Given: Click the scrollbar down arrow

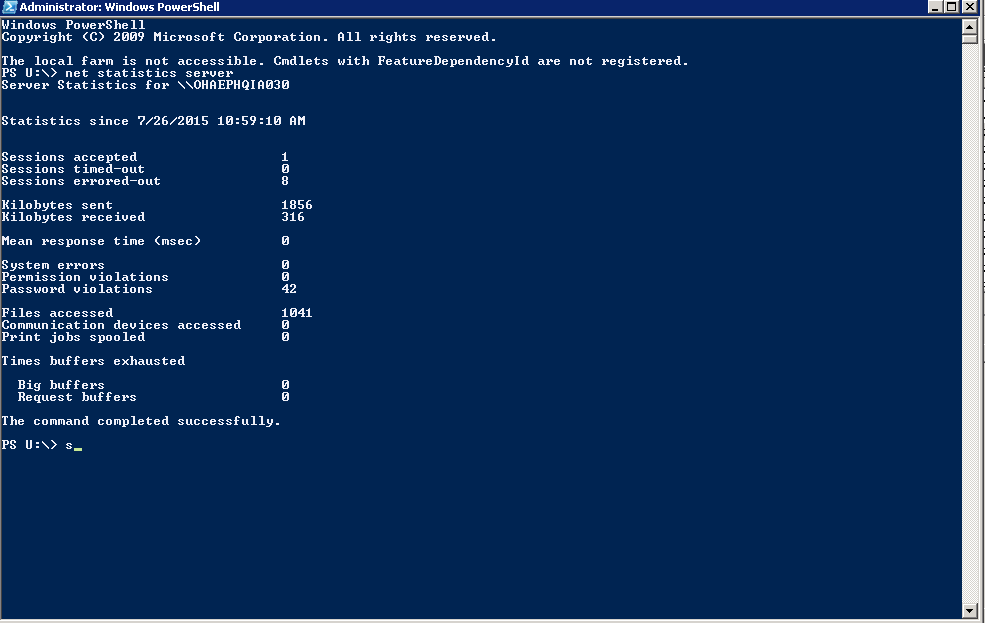Looking at the screenshot, I should click(971, 610).
